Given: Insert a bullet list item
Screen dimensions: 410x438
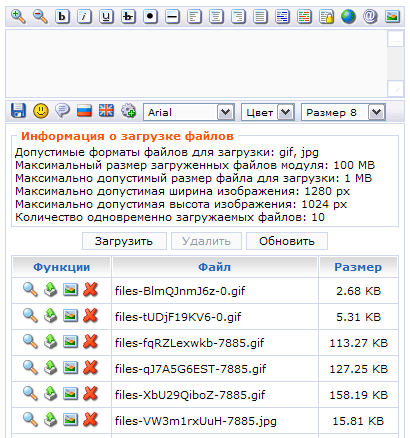Looking at the screenshot, I should point(150,16).
